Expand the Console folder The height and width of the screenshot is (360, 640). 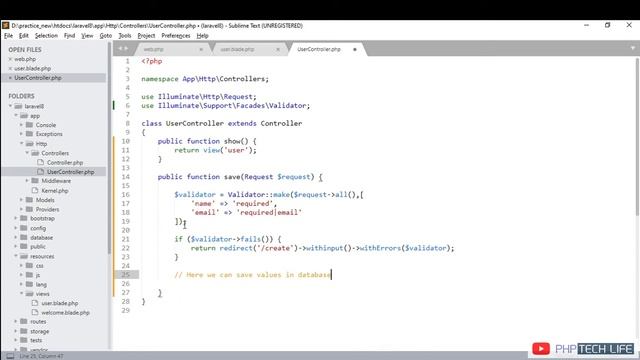click(x=21, y=125)
